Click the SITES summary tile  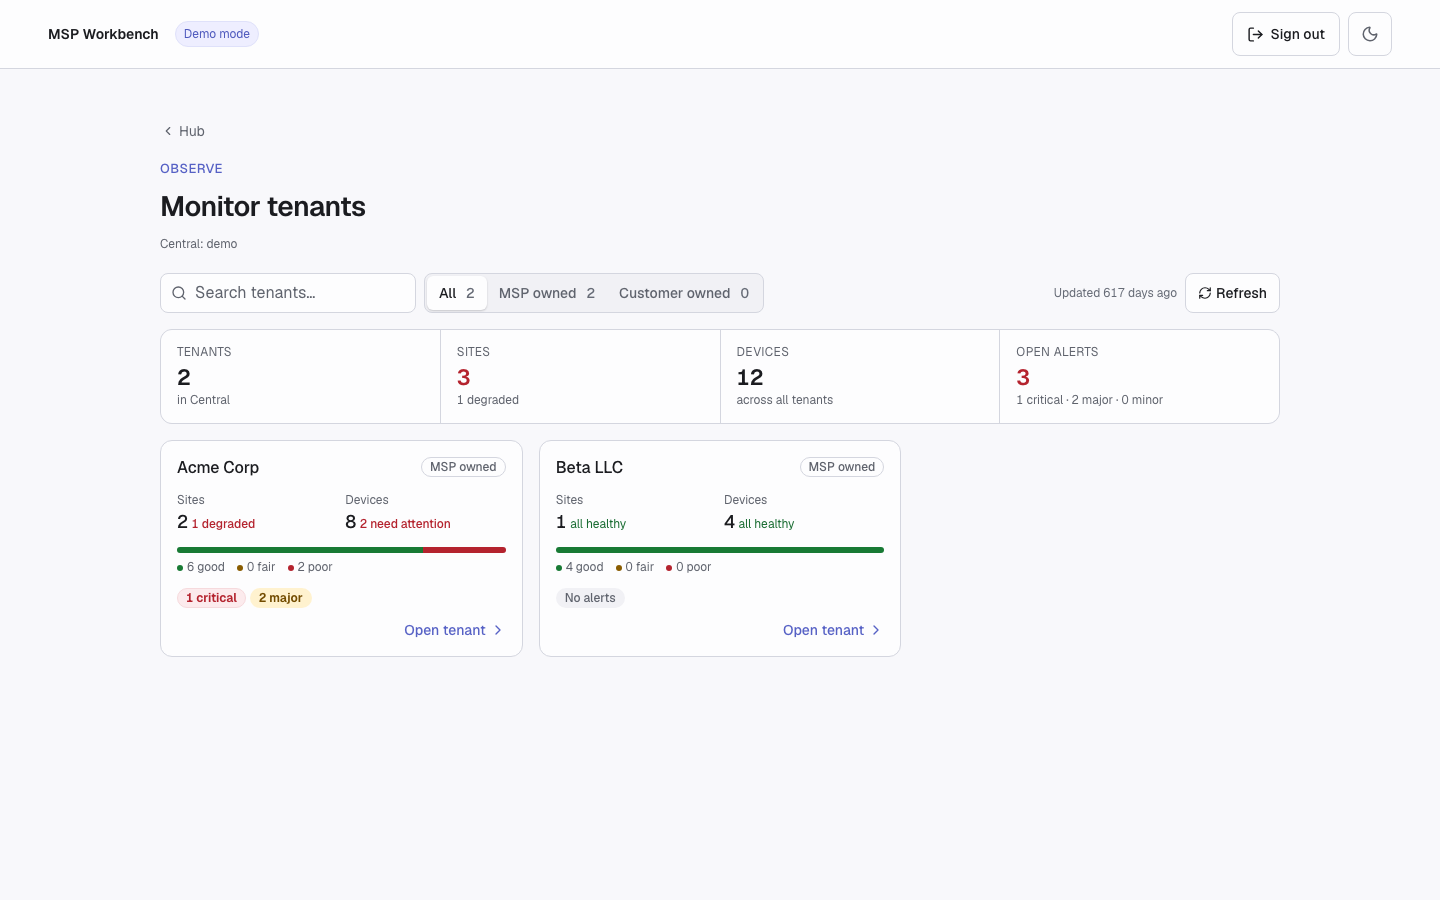pyautogui.click(x=580, y=376)
